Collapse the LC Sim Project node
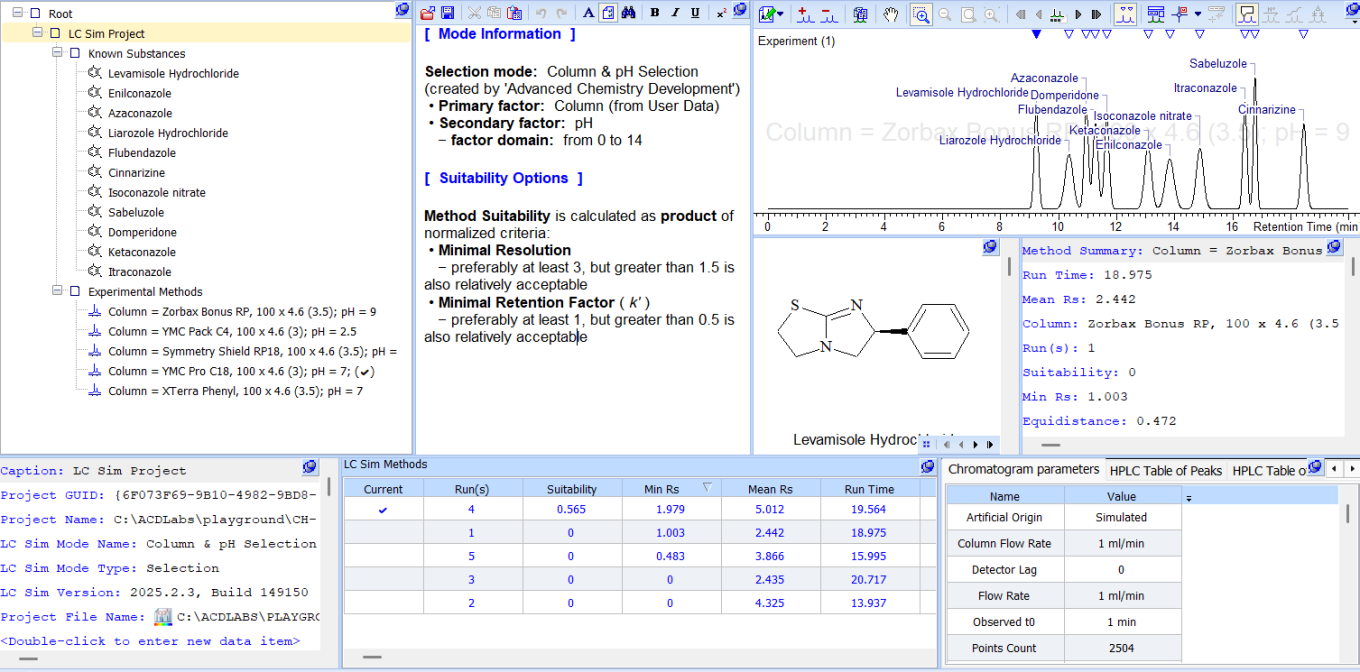The image size is (1360, 672). [x=37, y=34]
